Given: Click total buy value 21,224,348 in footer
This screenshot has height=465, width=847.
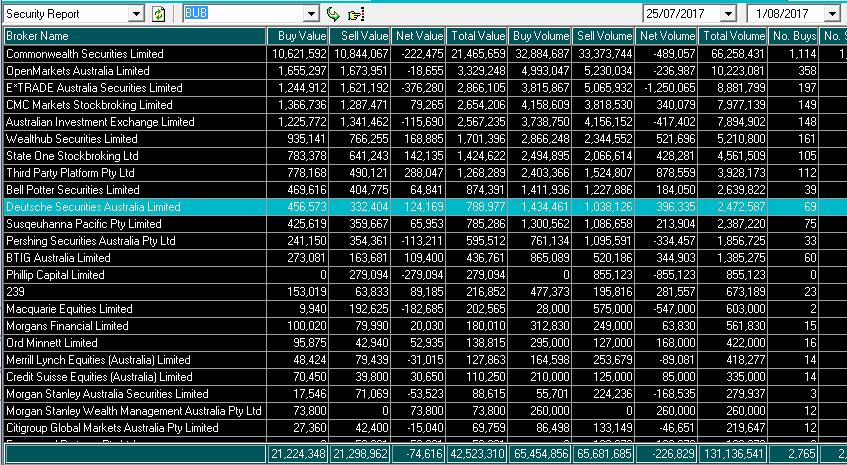Looking at the screenshot, I should 297,453.
